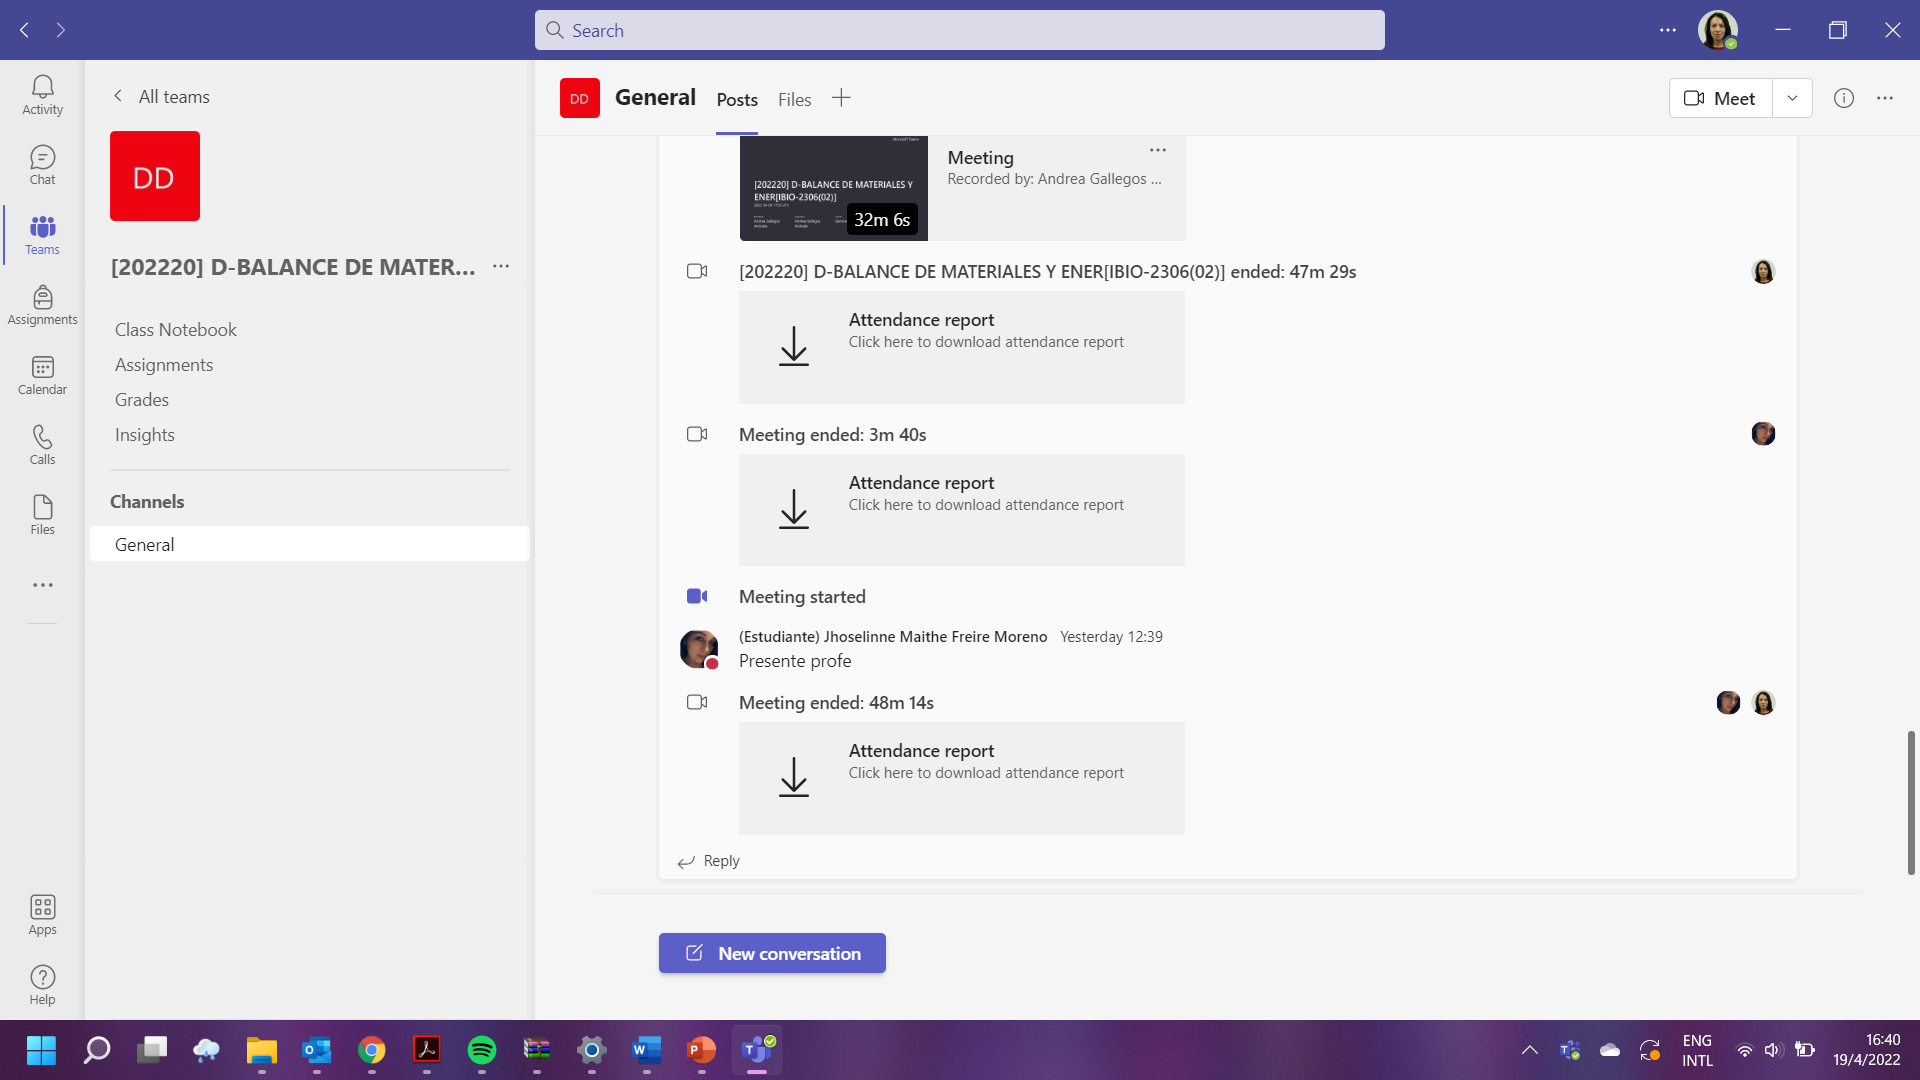Click the channel info icon
Screen dimensions: 1920x1080
point(1843,98)
